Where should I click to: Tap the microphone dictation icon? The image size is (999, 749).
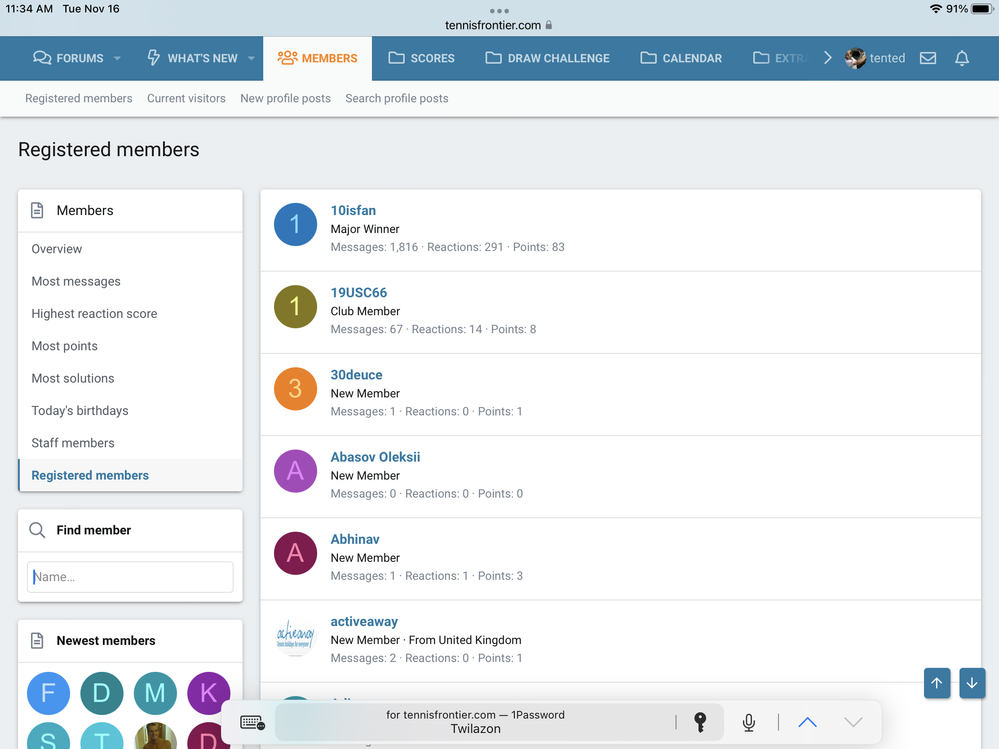coord(748,722)
